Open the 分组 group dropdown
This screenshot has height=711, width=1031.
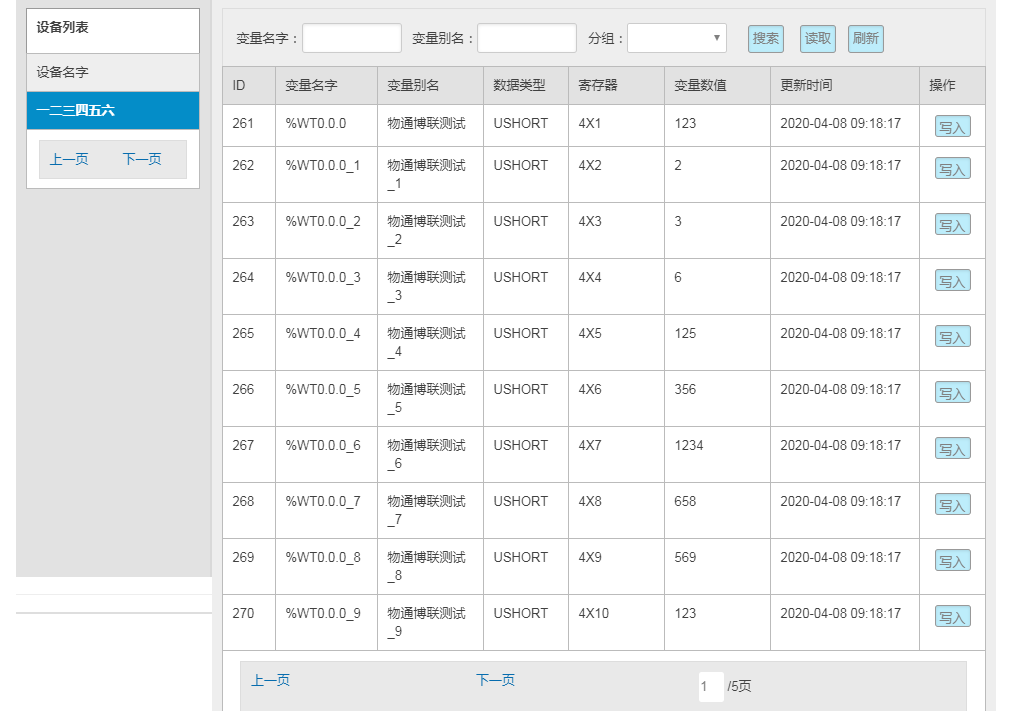[x=677, y=38]
